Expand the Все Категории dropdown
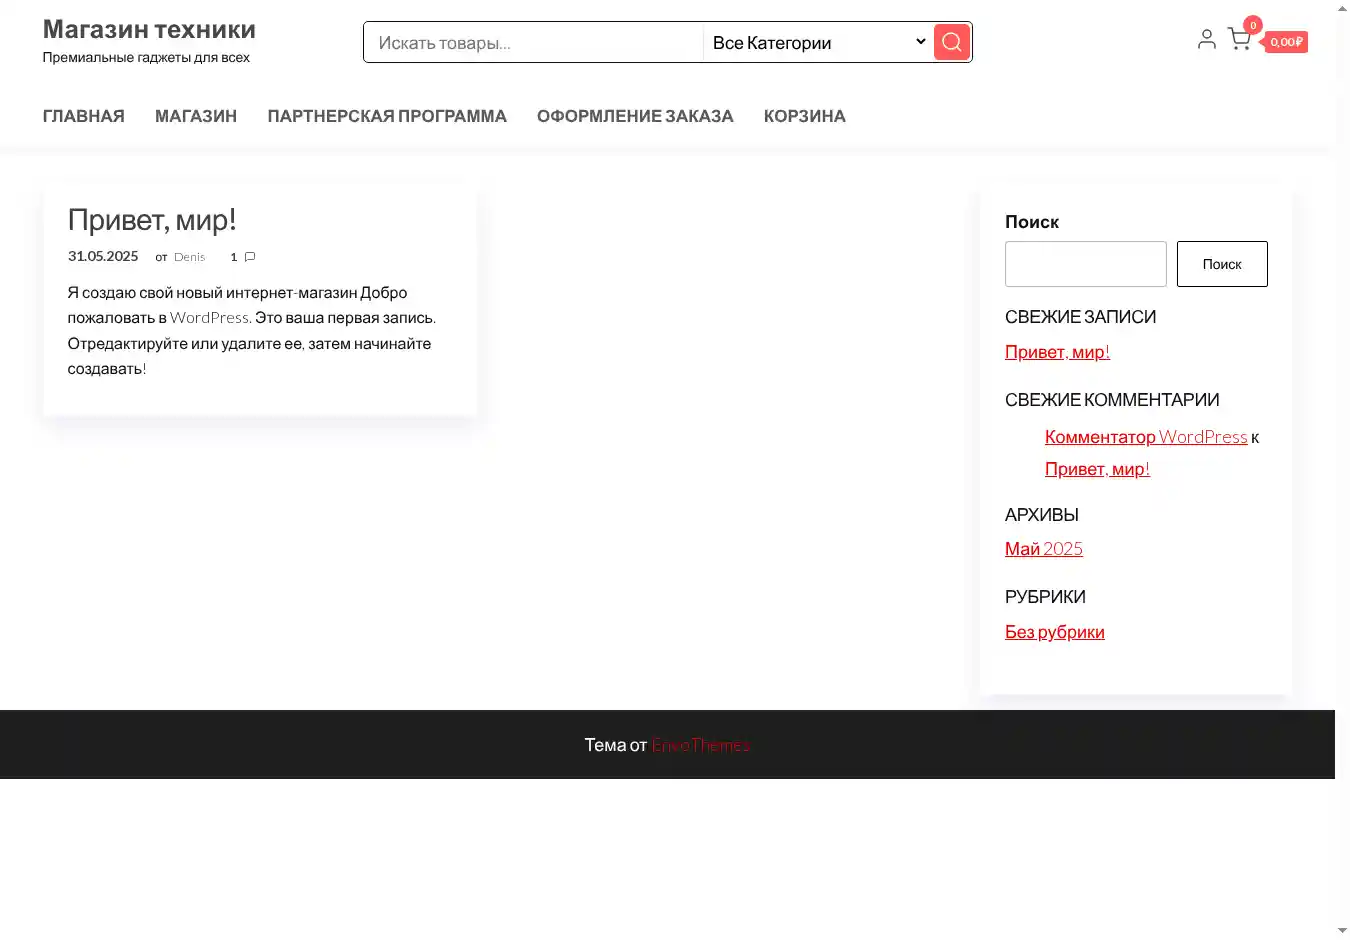This screenshot has height=940, width=1350. (x=818, y=43)
